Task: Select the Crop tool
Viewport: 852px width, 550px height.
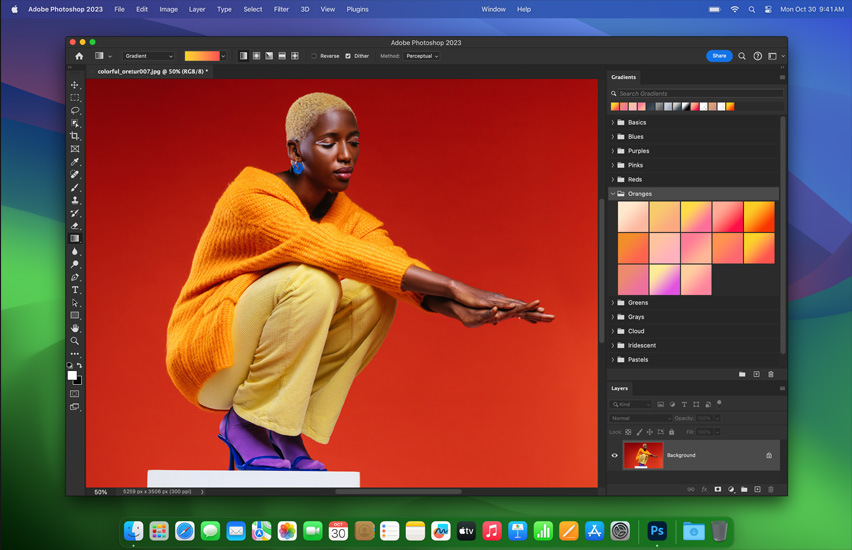Action: pyautogui.click(x=75, y=136)
